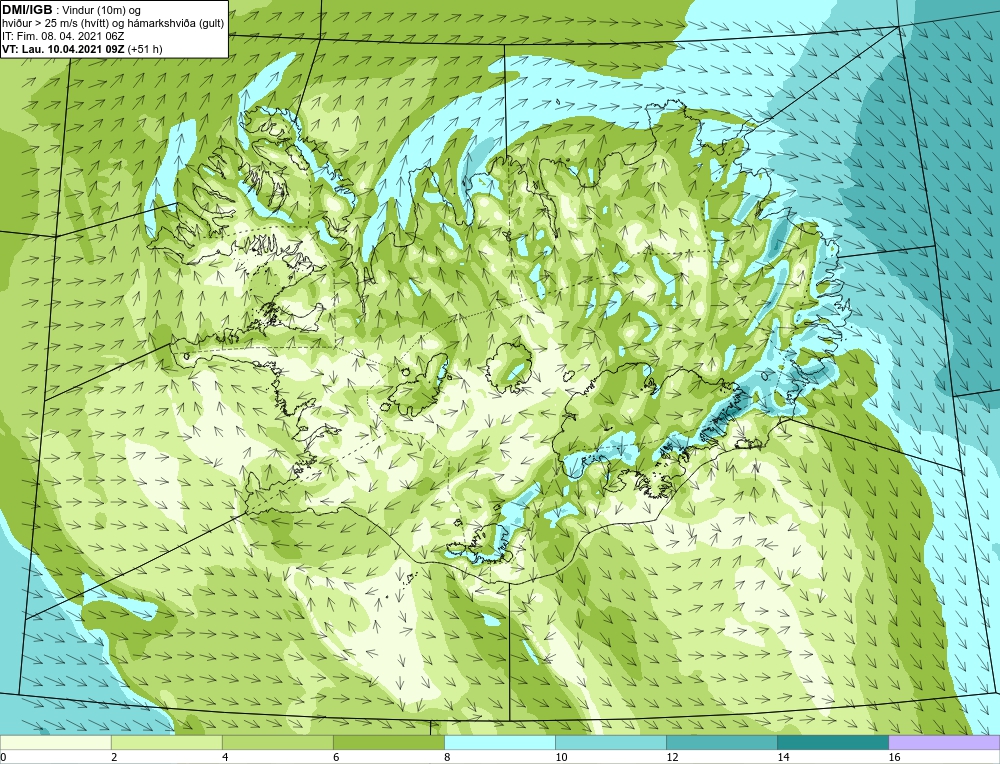This screenshot has height=764, width=1000.
Task: Click the 2–4 m/s light green swatch
Action: click(166, 742)
